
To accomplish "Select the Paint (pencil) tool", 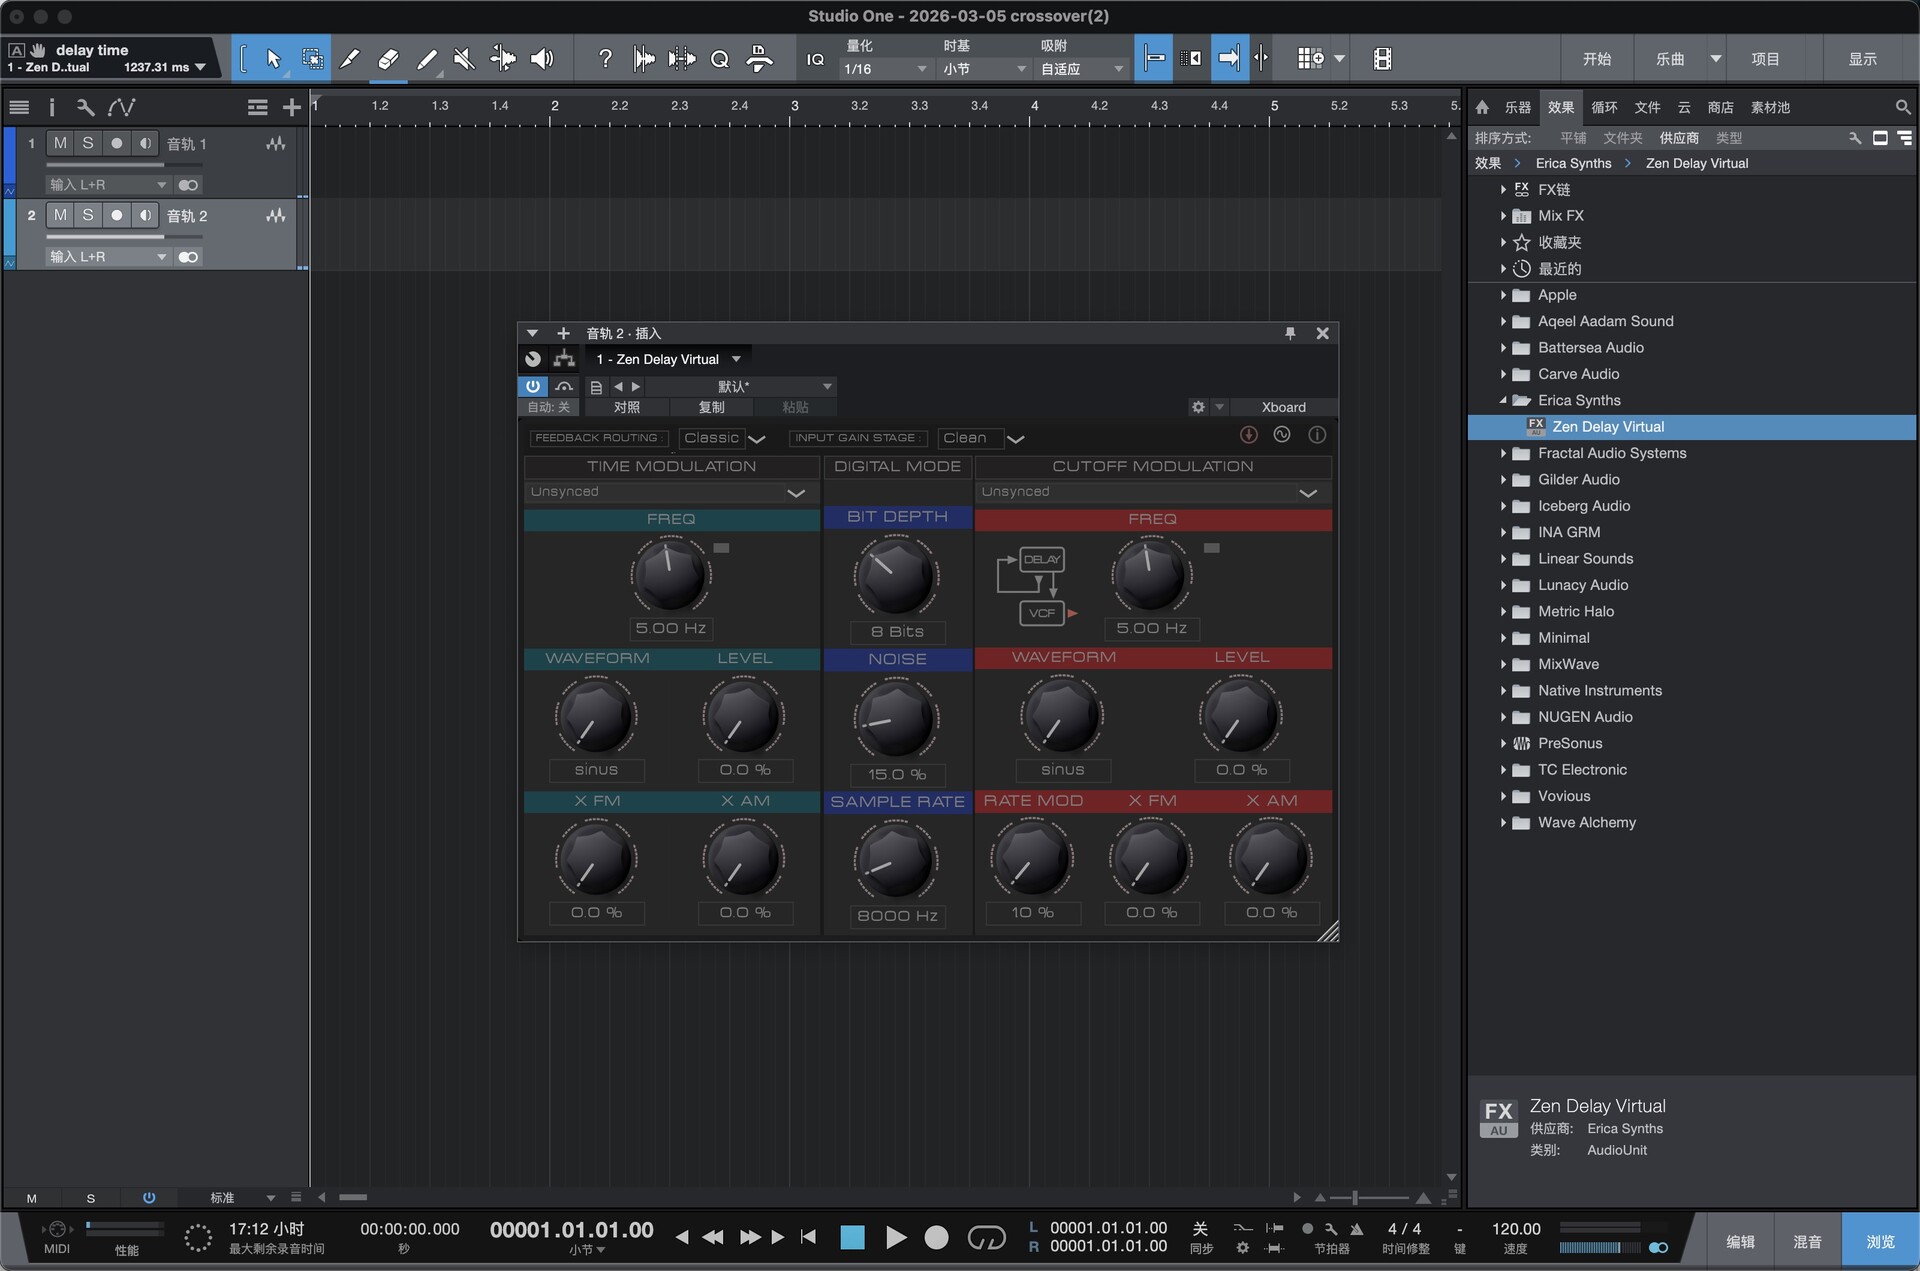I will 426,59.
